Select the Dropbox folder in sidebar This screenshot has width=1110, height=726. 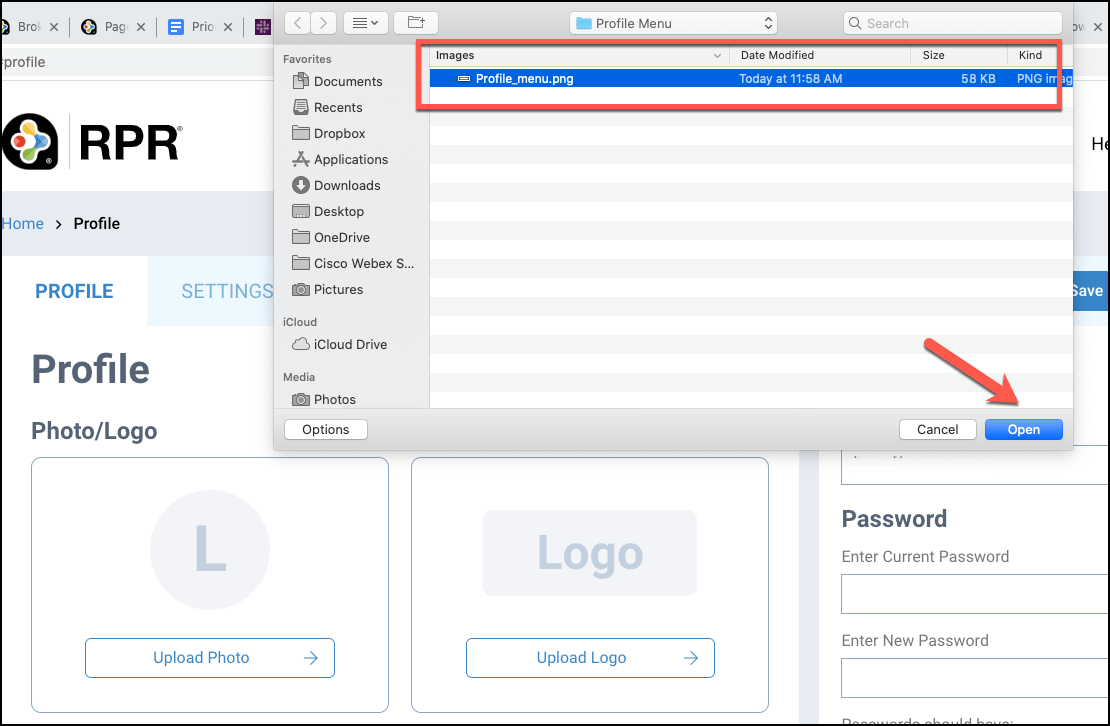point(339,133)
